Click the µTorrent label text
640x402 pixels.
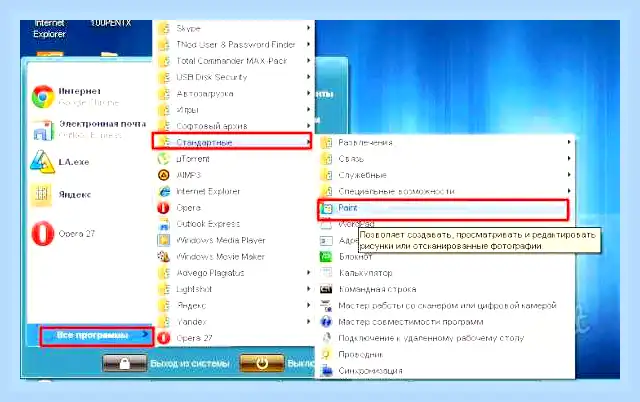[193, 159]
